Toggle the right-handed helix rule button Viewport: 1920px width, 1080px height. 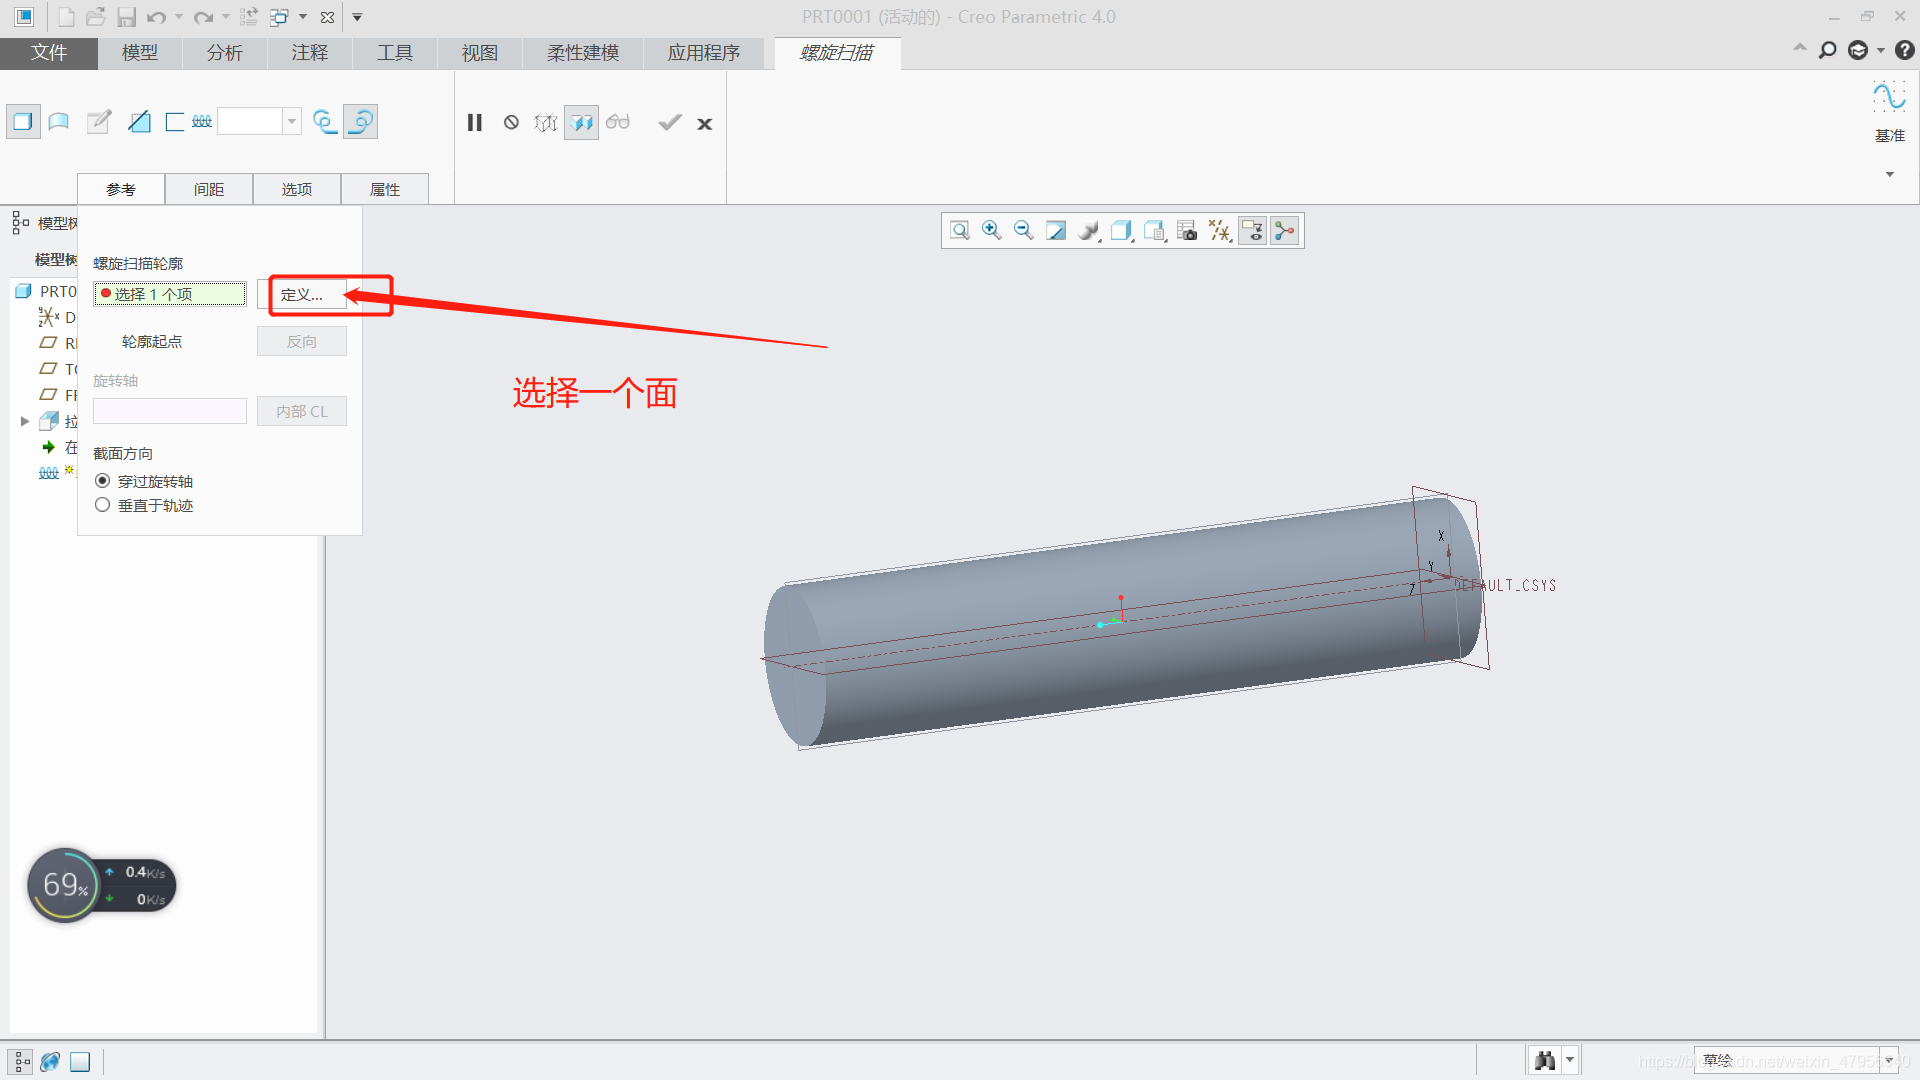(x=361, y=122)
